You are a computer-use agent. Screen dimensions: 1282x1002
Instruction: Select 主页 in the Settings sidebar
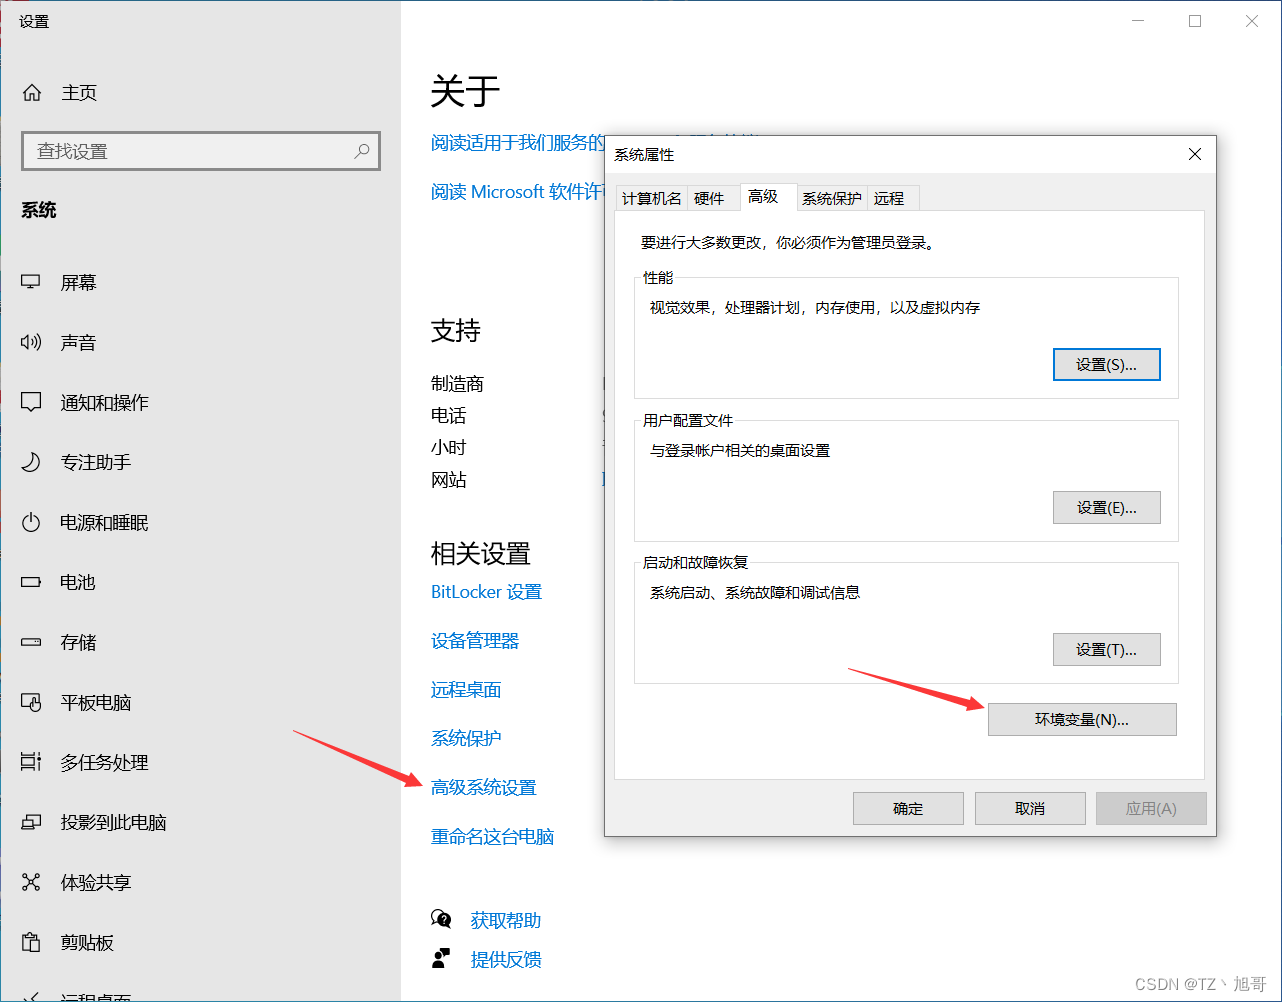click(x=79, y=93)
